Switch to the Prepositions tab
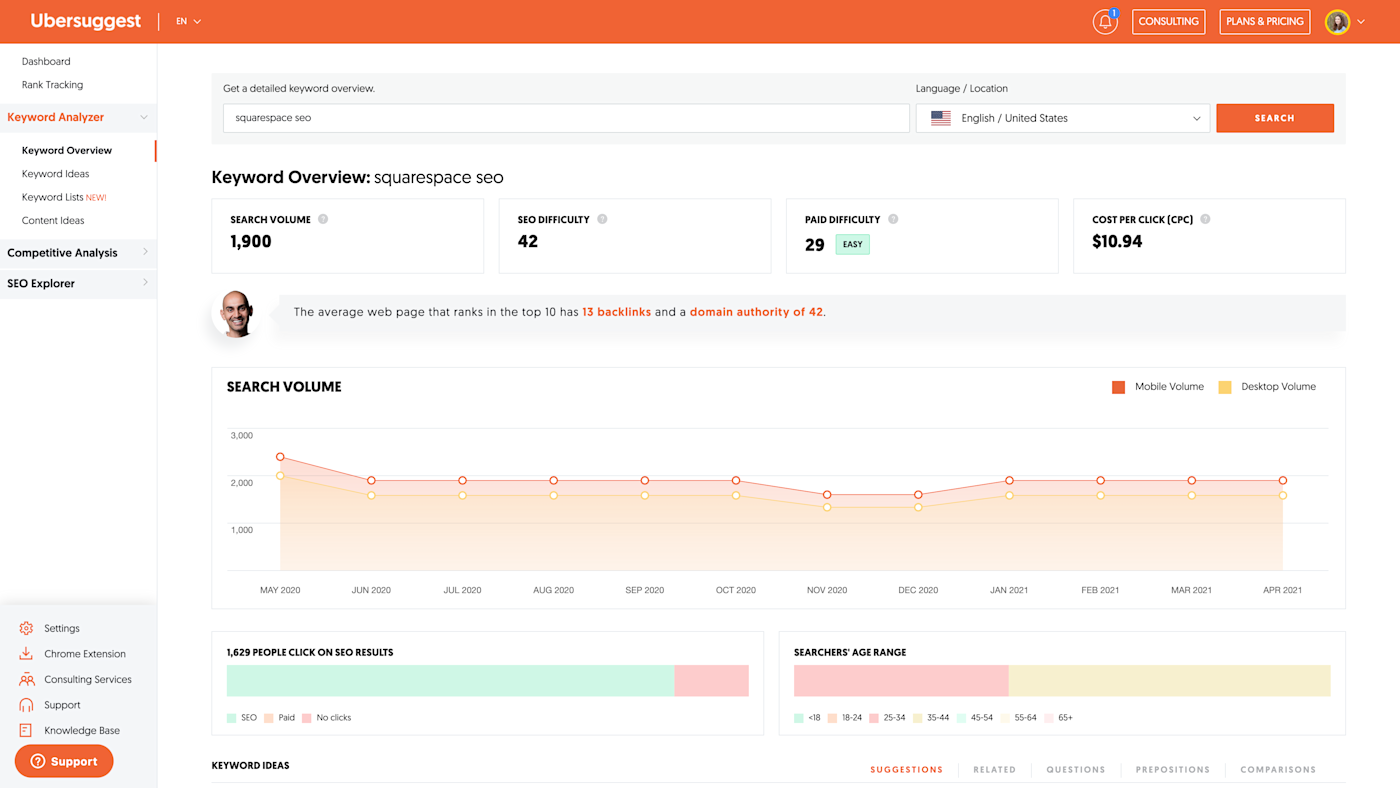 1173,770
